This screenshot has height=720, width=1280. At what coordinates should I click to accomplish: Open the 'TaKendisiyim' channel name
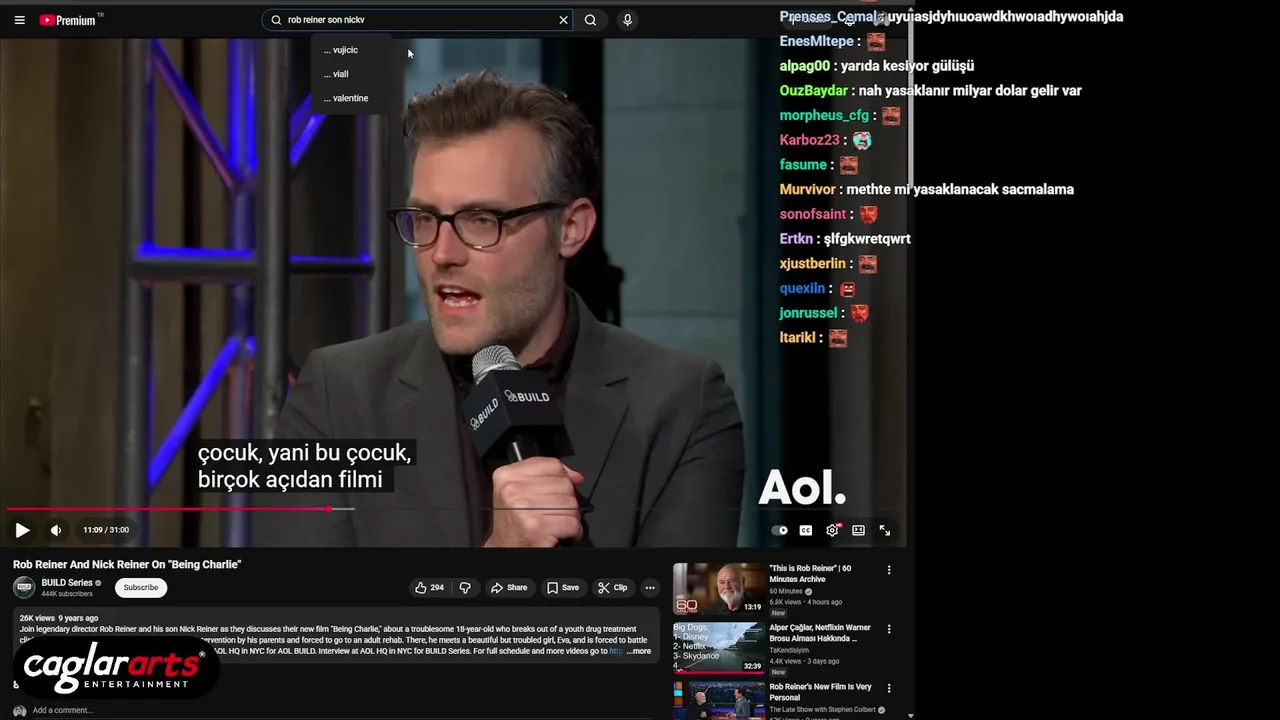click(789, 650)
